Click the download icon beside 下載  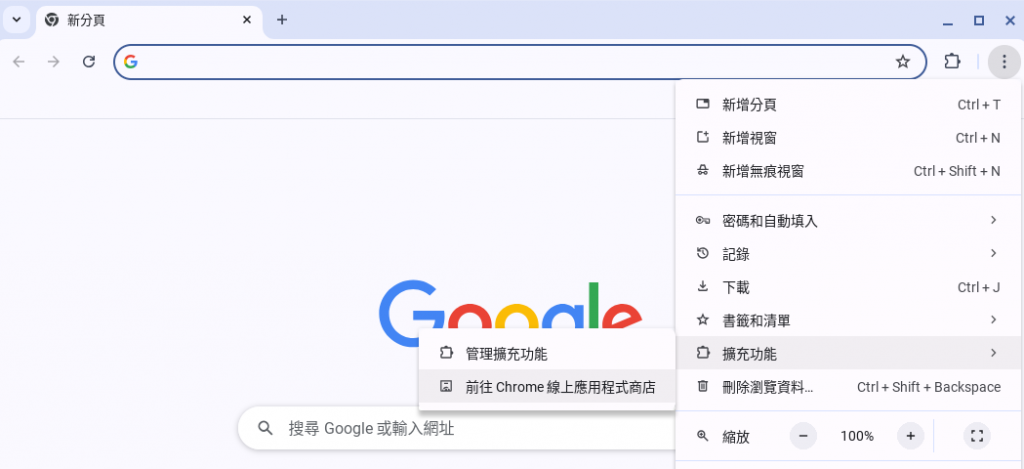click(x=703, y=287)
